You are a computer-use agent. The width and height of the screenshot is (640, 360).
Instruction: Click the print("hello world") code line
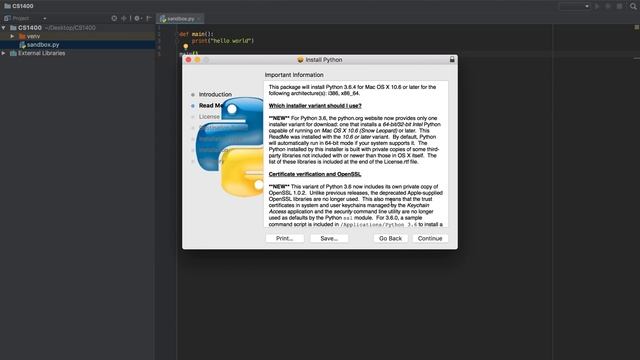point(223,41)
